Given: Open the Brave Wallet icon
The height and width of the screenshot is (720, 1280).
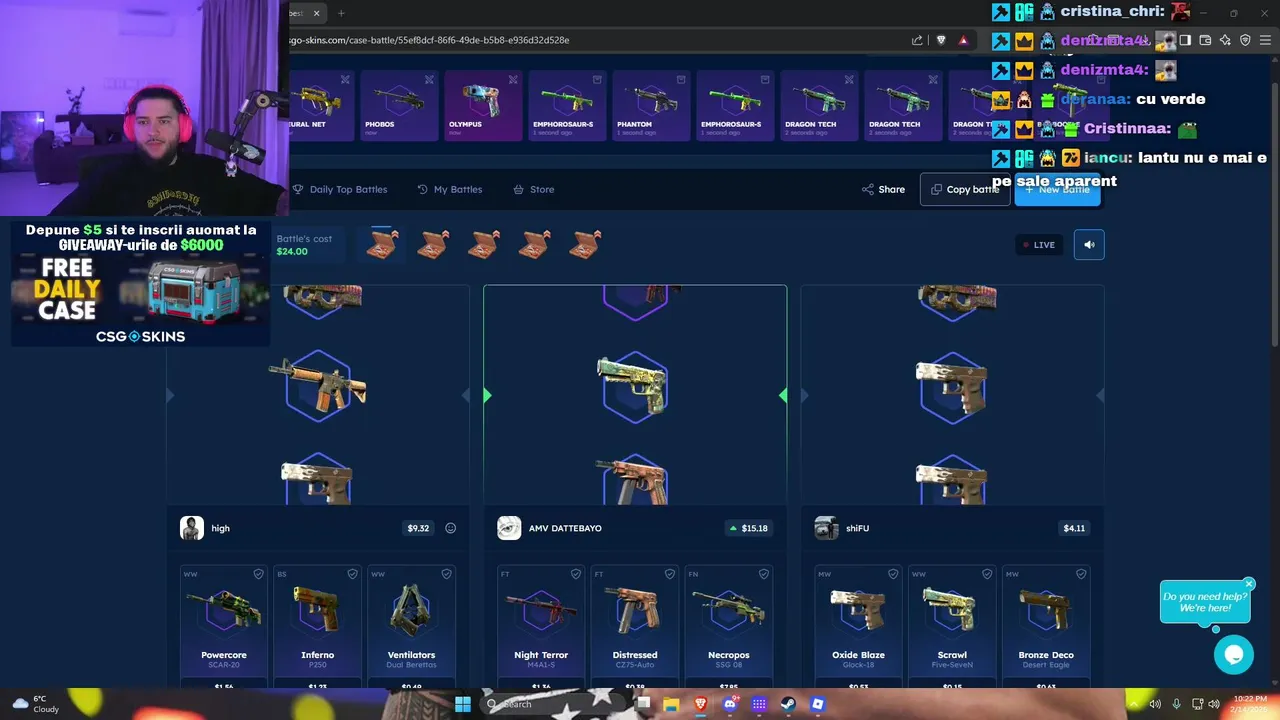Looking at the screenshot, I should click(x=1205, y=40).
